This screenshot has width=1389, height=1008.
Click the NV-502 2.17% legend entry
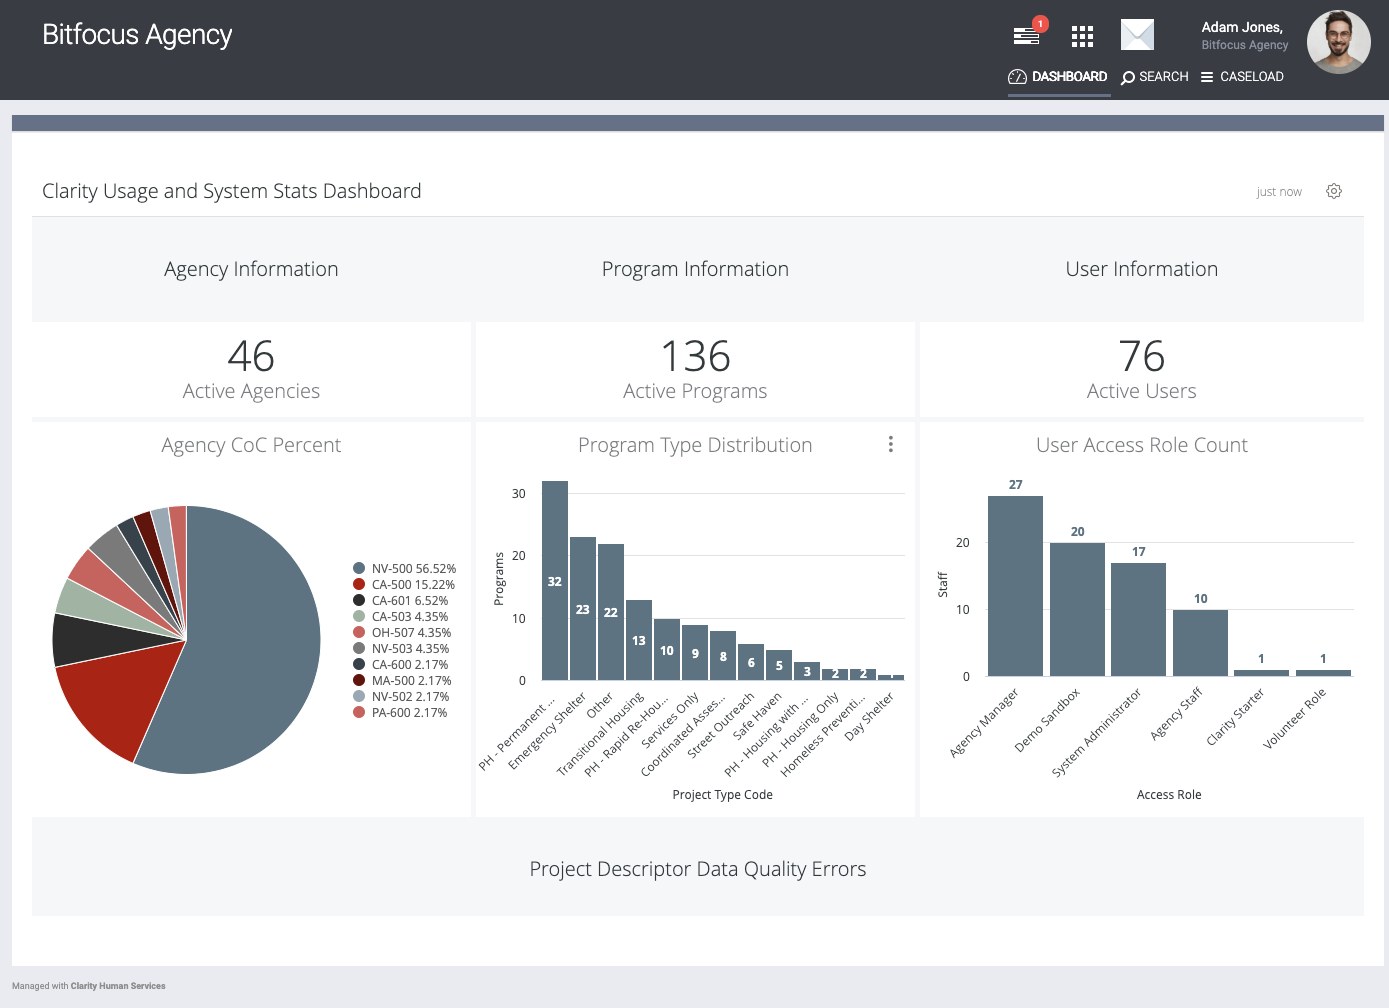[401, 696]
